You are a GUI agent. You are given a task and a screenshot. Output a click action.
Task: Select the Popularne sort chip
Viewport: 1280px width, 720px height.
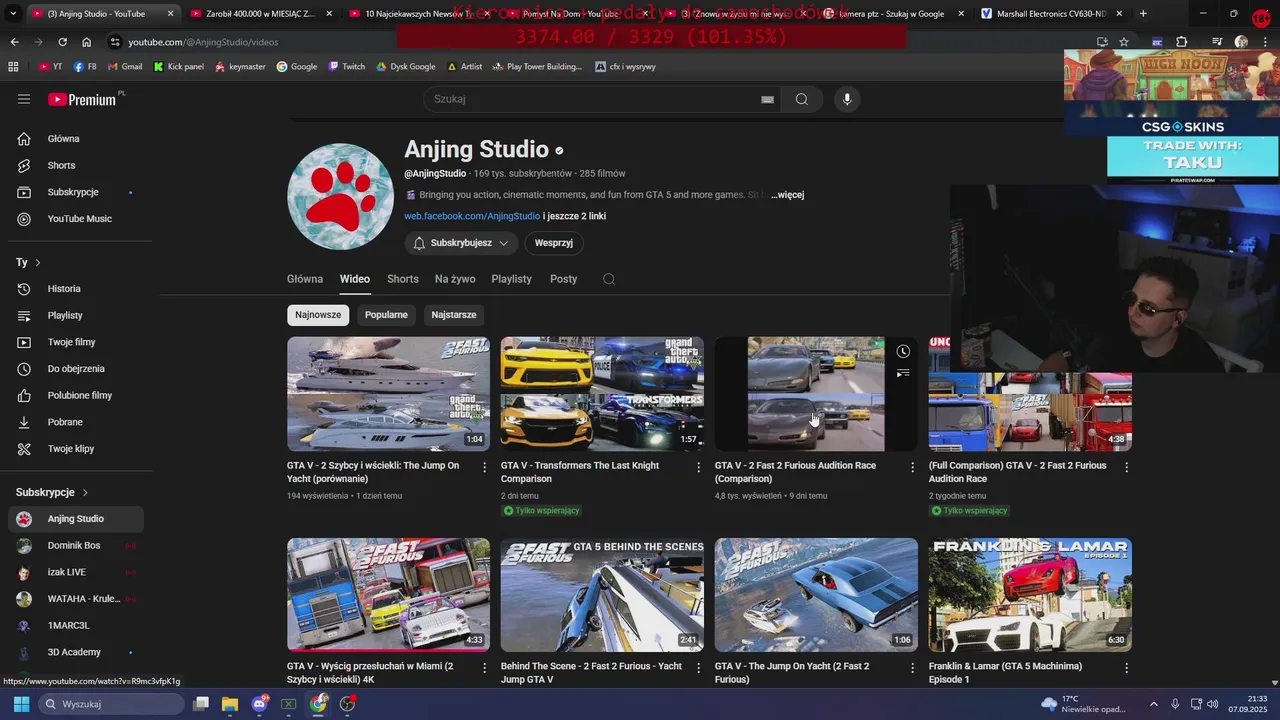[386, 315]
